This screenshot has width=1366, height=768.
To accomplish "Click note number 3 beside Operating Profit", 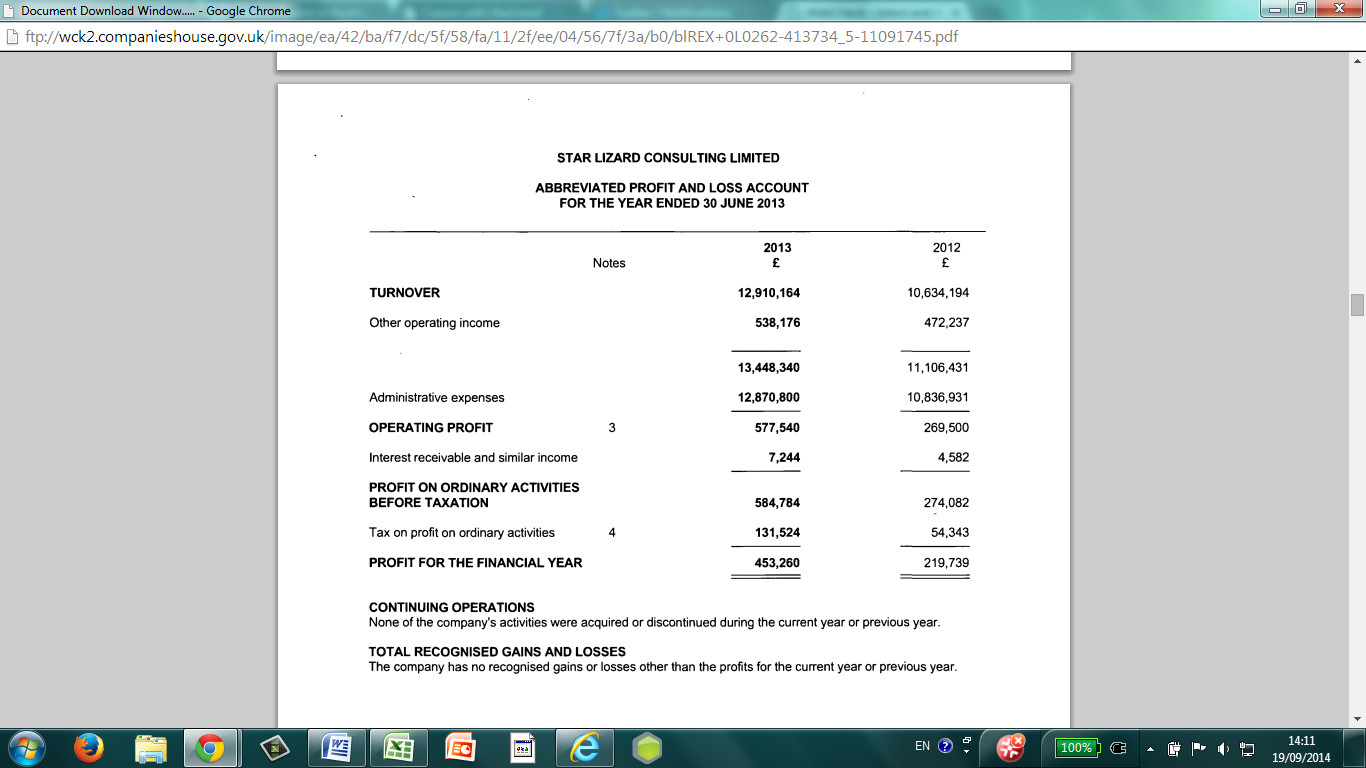I will pyautogui.click(x=612, y=428).
